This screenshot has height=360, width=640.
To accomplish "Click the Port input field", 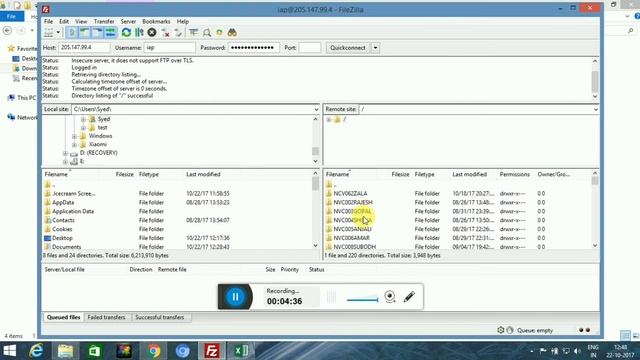I will pos(309,47).
